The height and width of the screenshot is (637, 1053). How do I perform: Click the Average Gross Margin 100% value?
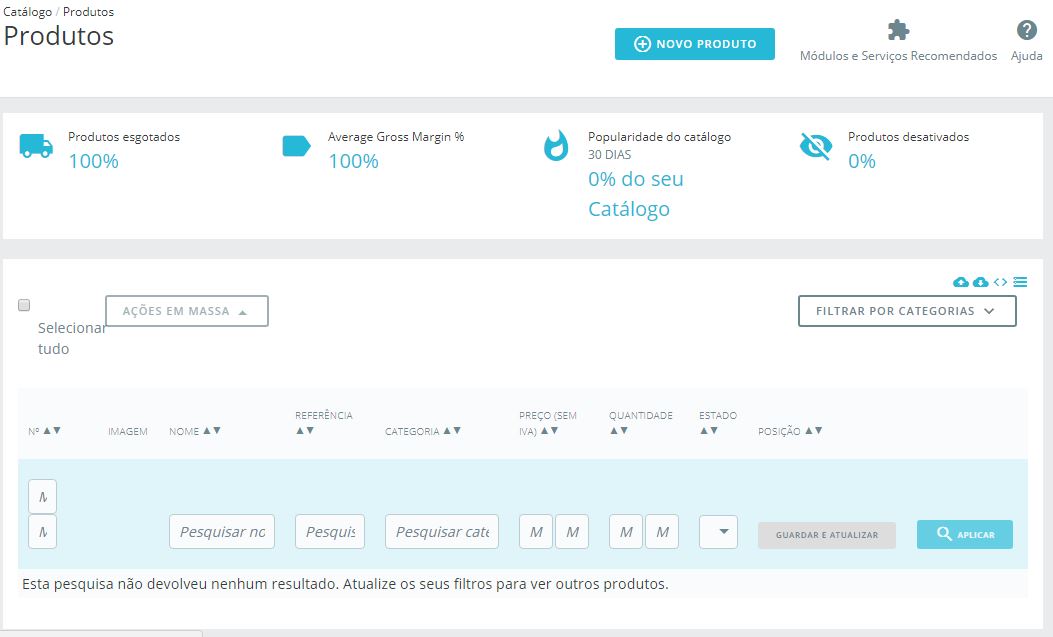(353, 161)
